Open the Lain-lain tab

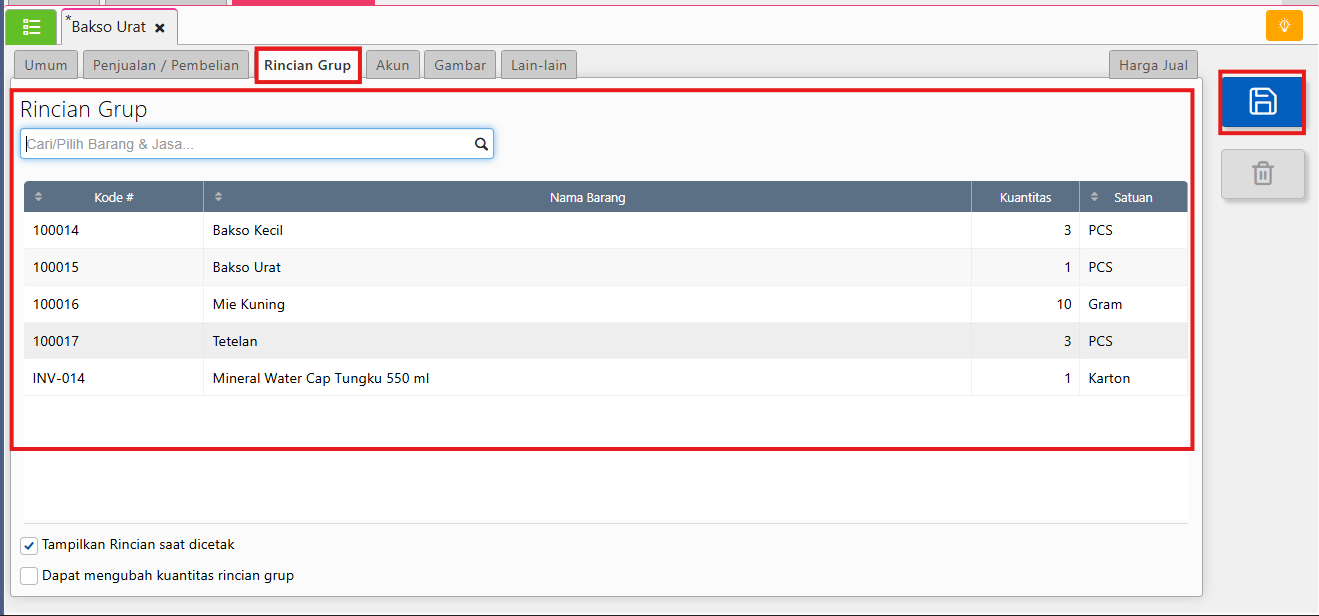click(x=538, y=65)
